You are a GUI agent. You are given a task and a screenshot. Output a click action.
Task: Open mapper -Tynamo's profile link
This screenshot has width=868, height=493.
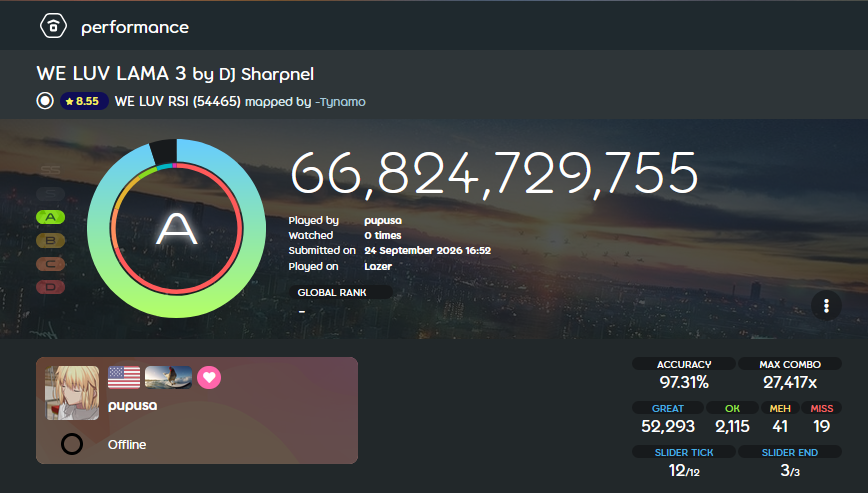(x=340, y=102)
